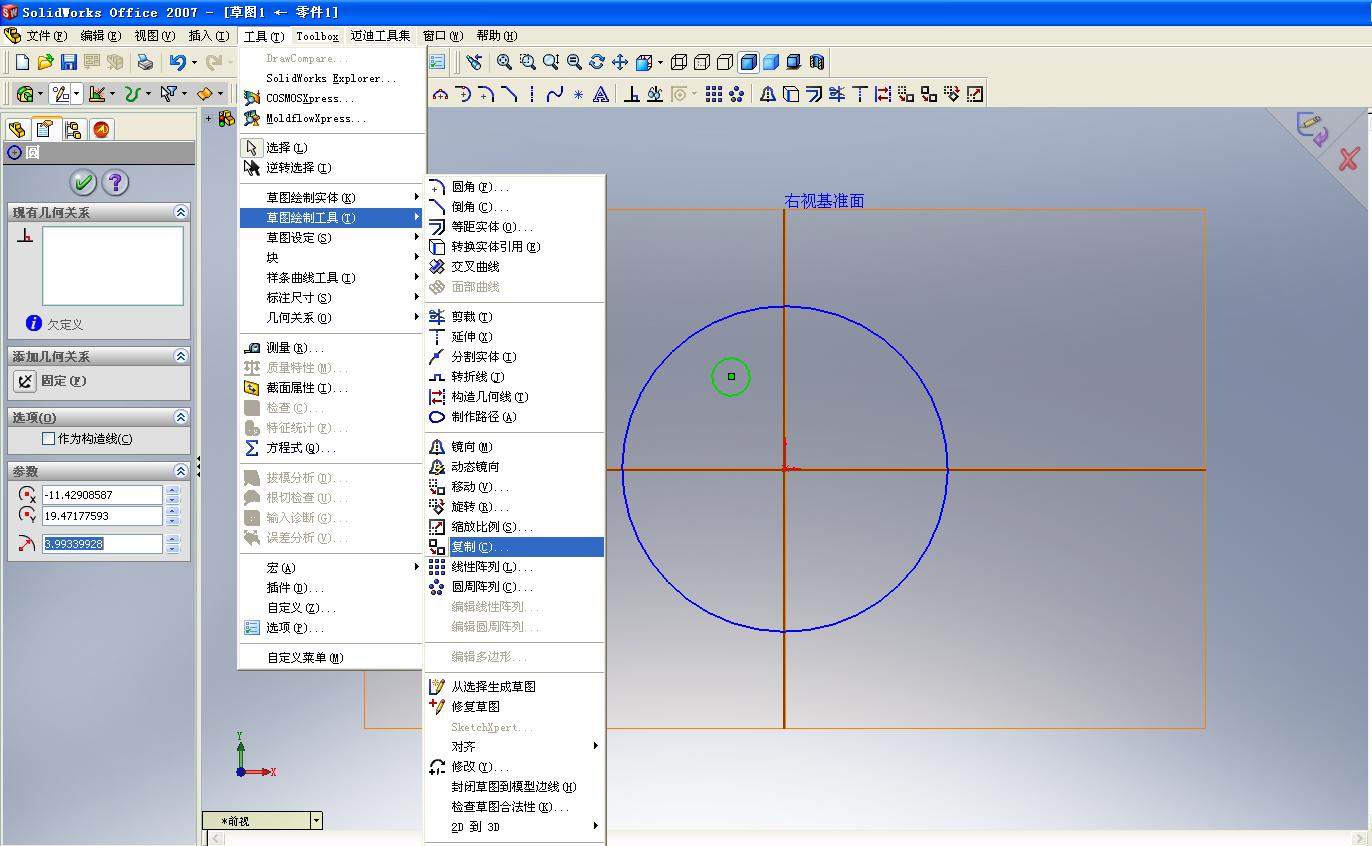Open the 编辑 menu
This screenshot has width=1372, height=846.
click(100, 36)
